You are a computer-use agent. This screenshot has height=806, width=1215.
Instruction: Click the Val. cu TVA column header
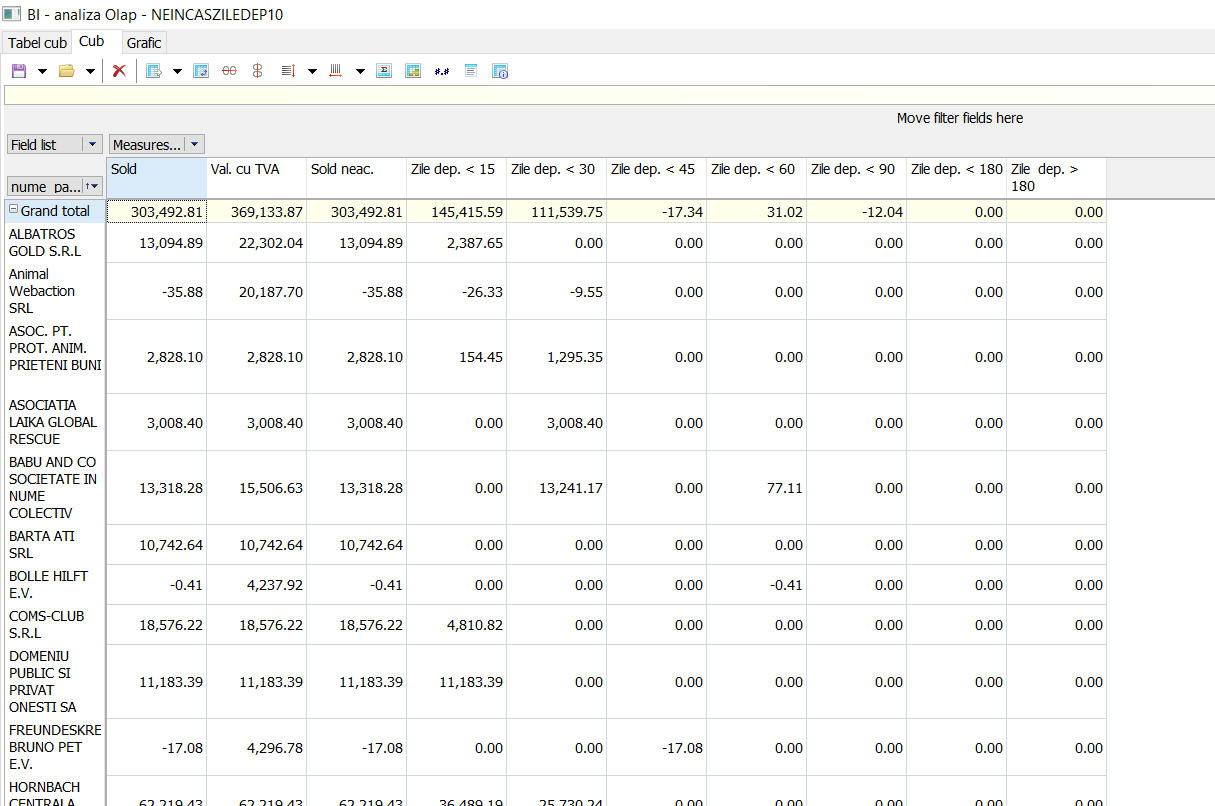256,177
